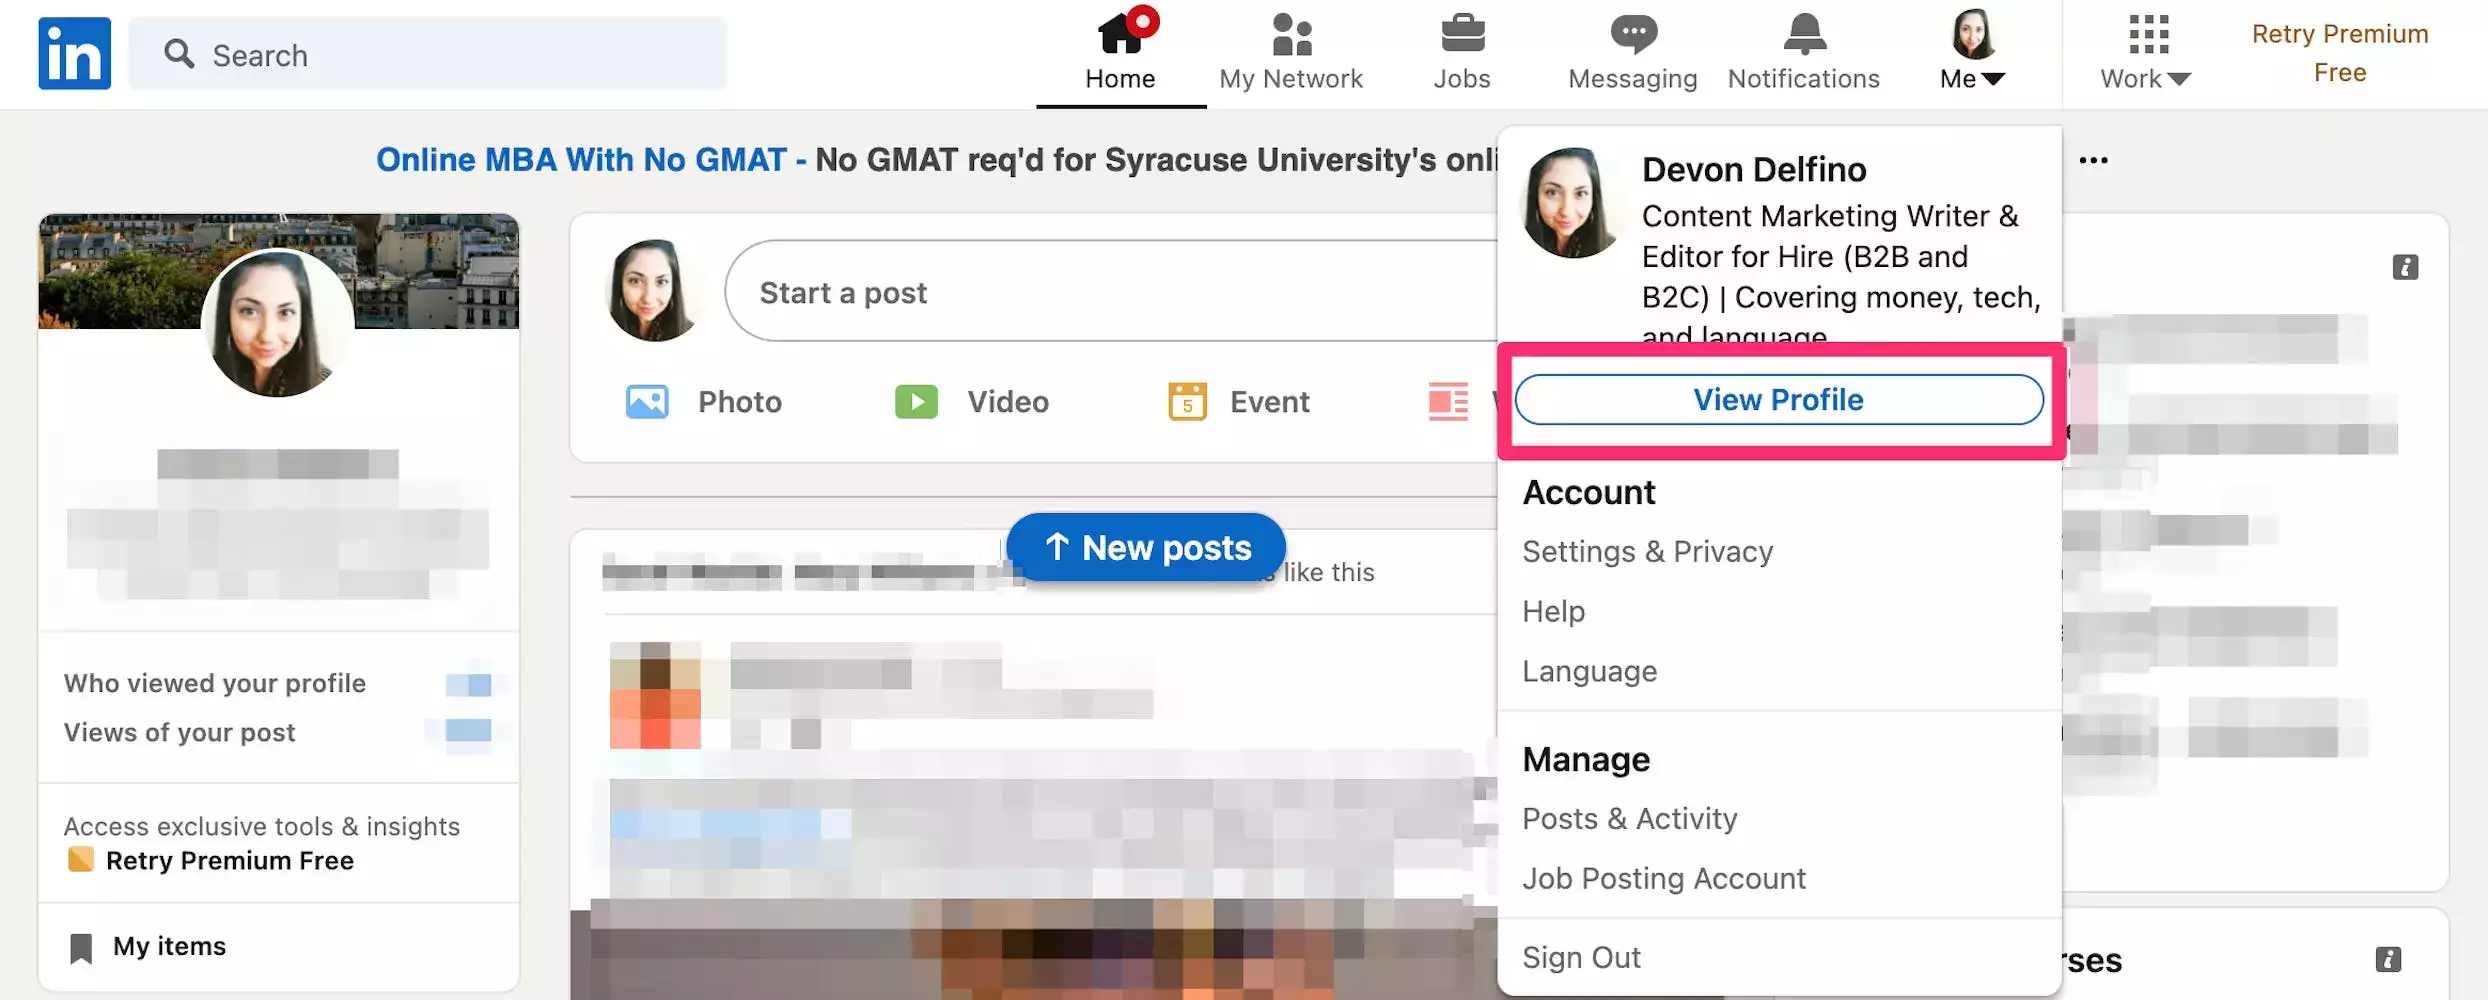
Task: Click the info icon on news panel
Action: pyautogui.click(x=2405, y=267)
